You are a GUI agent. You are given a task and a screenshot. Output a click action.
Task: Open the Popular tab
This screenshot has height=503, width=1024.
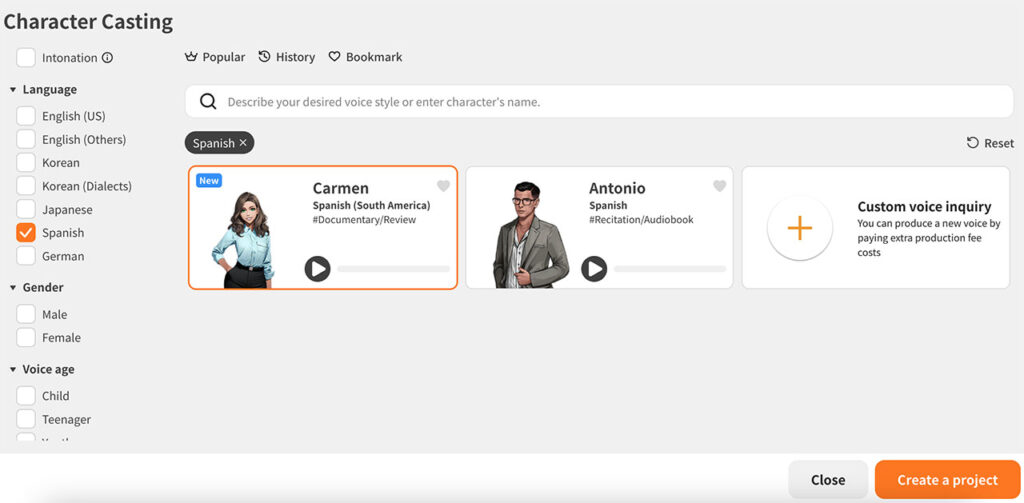click(x=215, y=57)
